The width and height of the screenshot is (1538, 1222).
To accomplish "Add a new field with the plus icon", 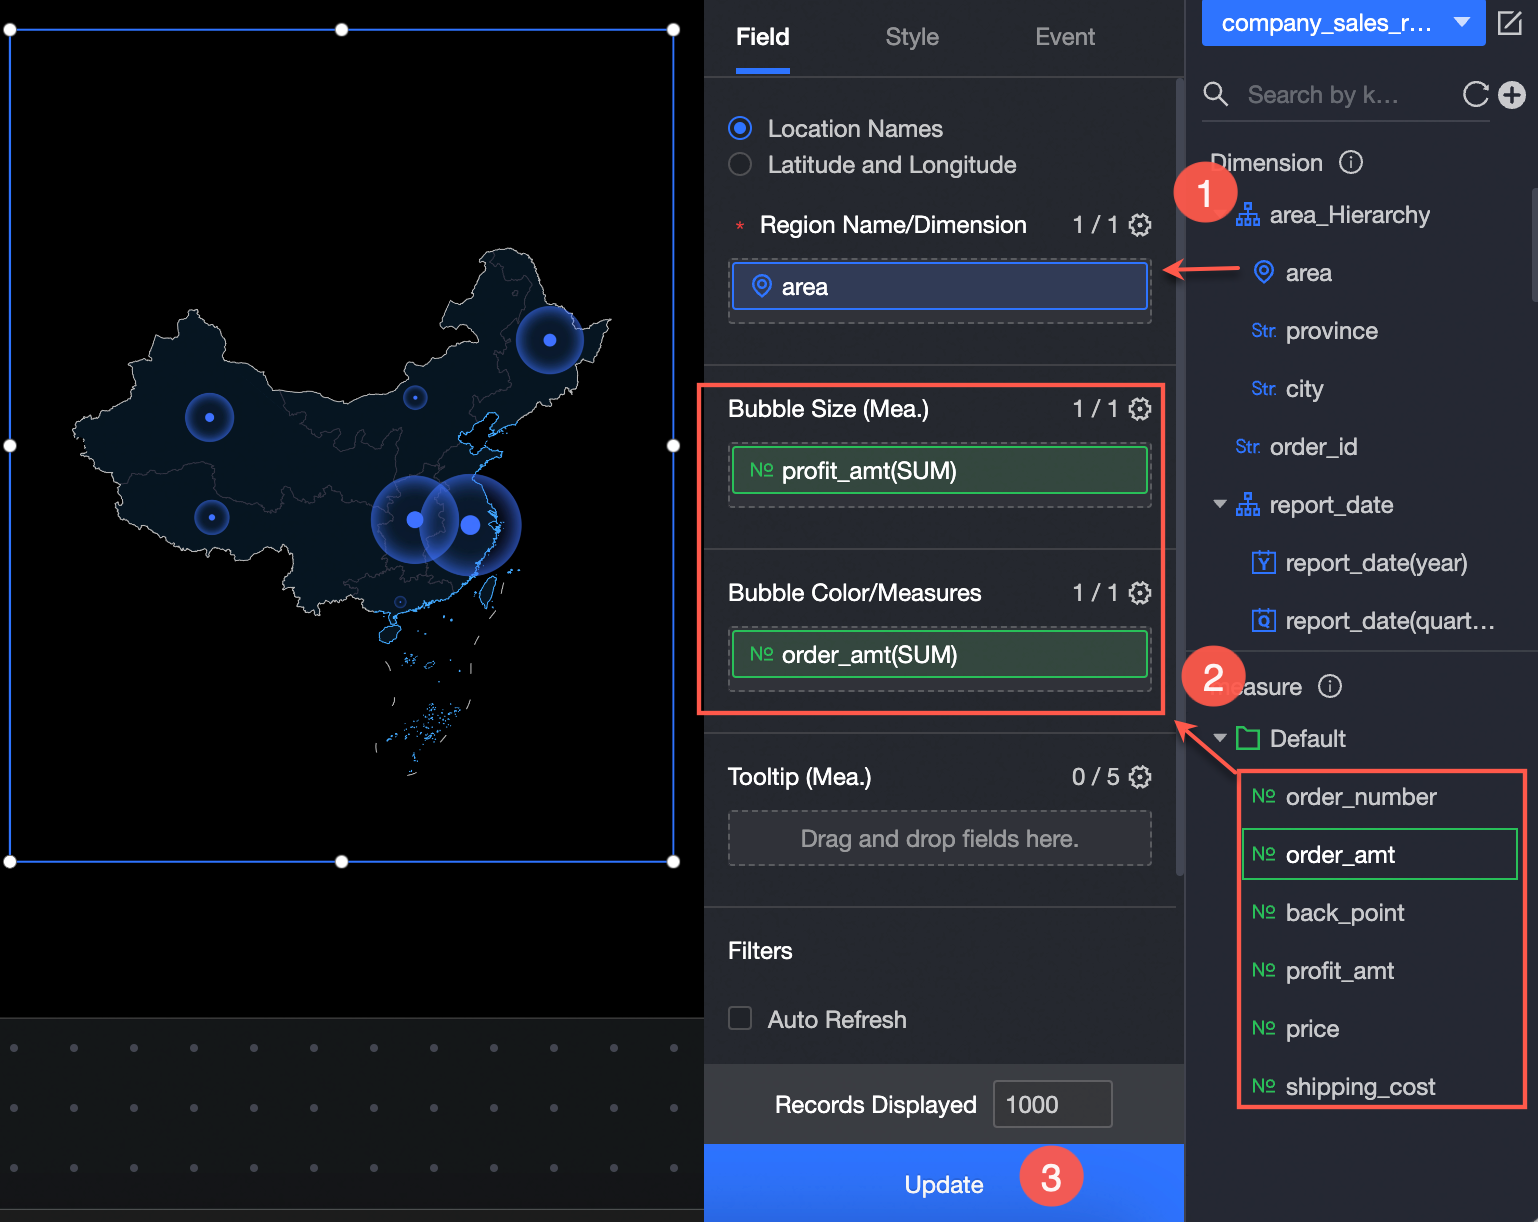I will (x=1512, y=95).
